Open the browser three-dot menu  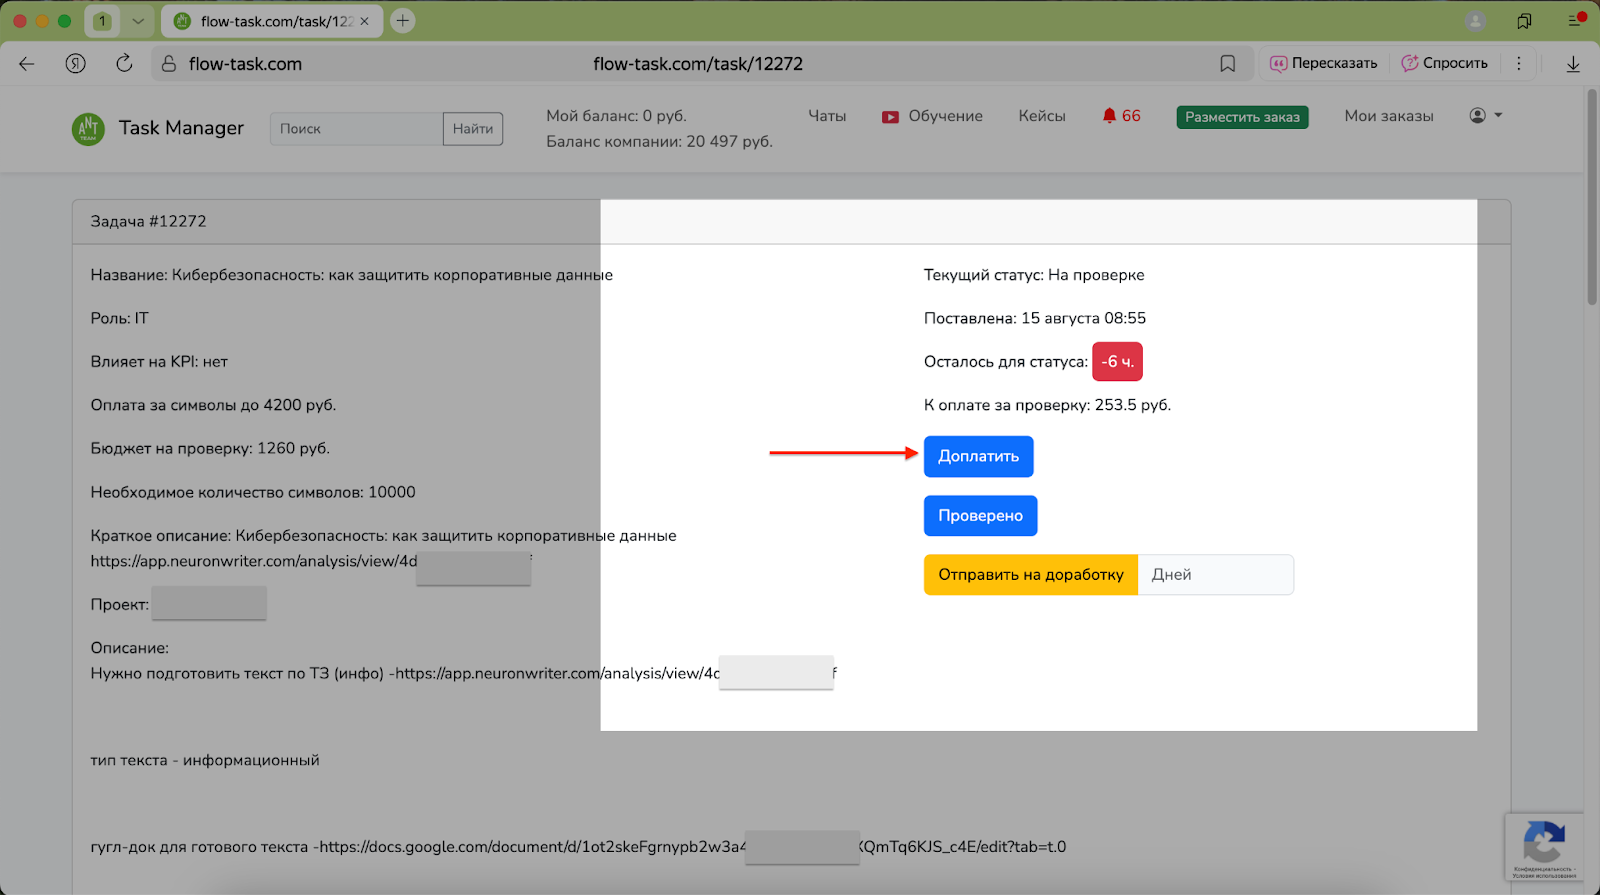1519,64
